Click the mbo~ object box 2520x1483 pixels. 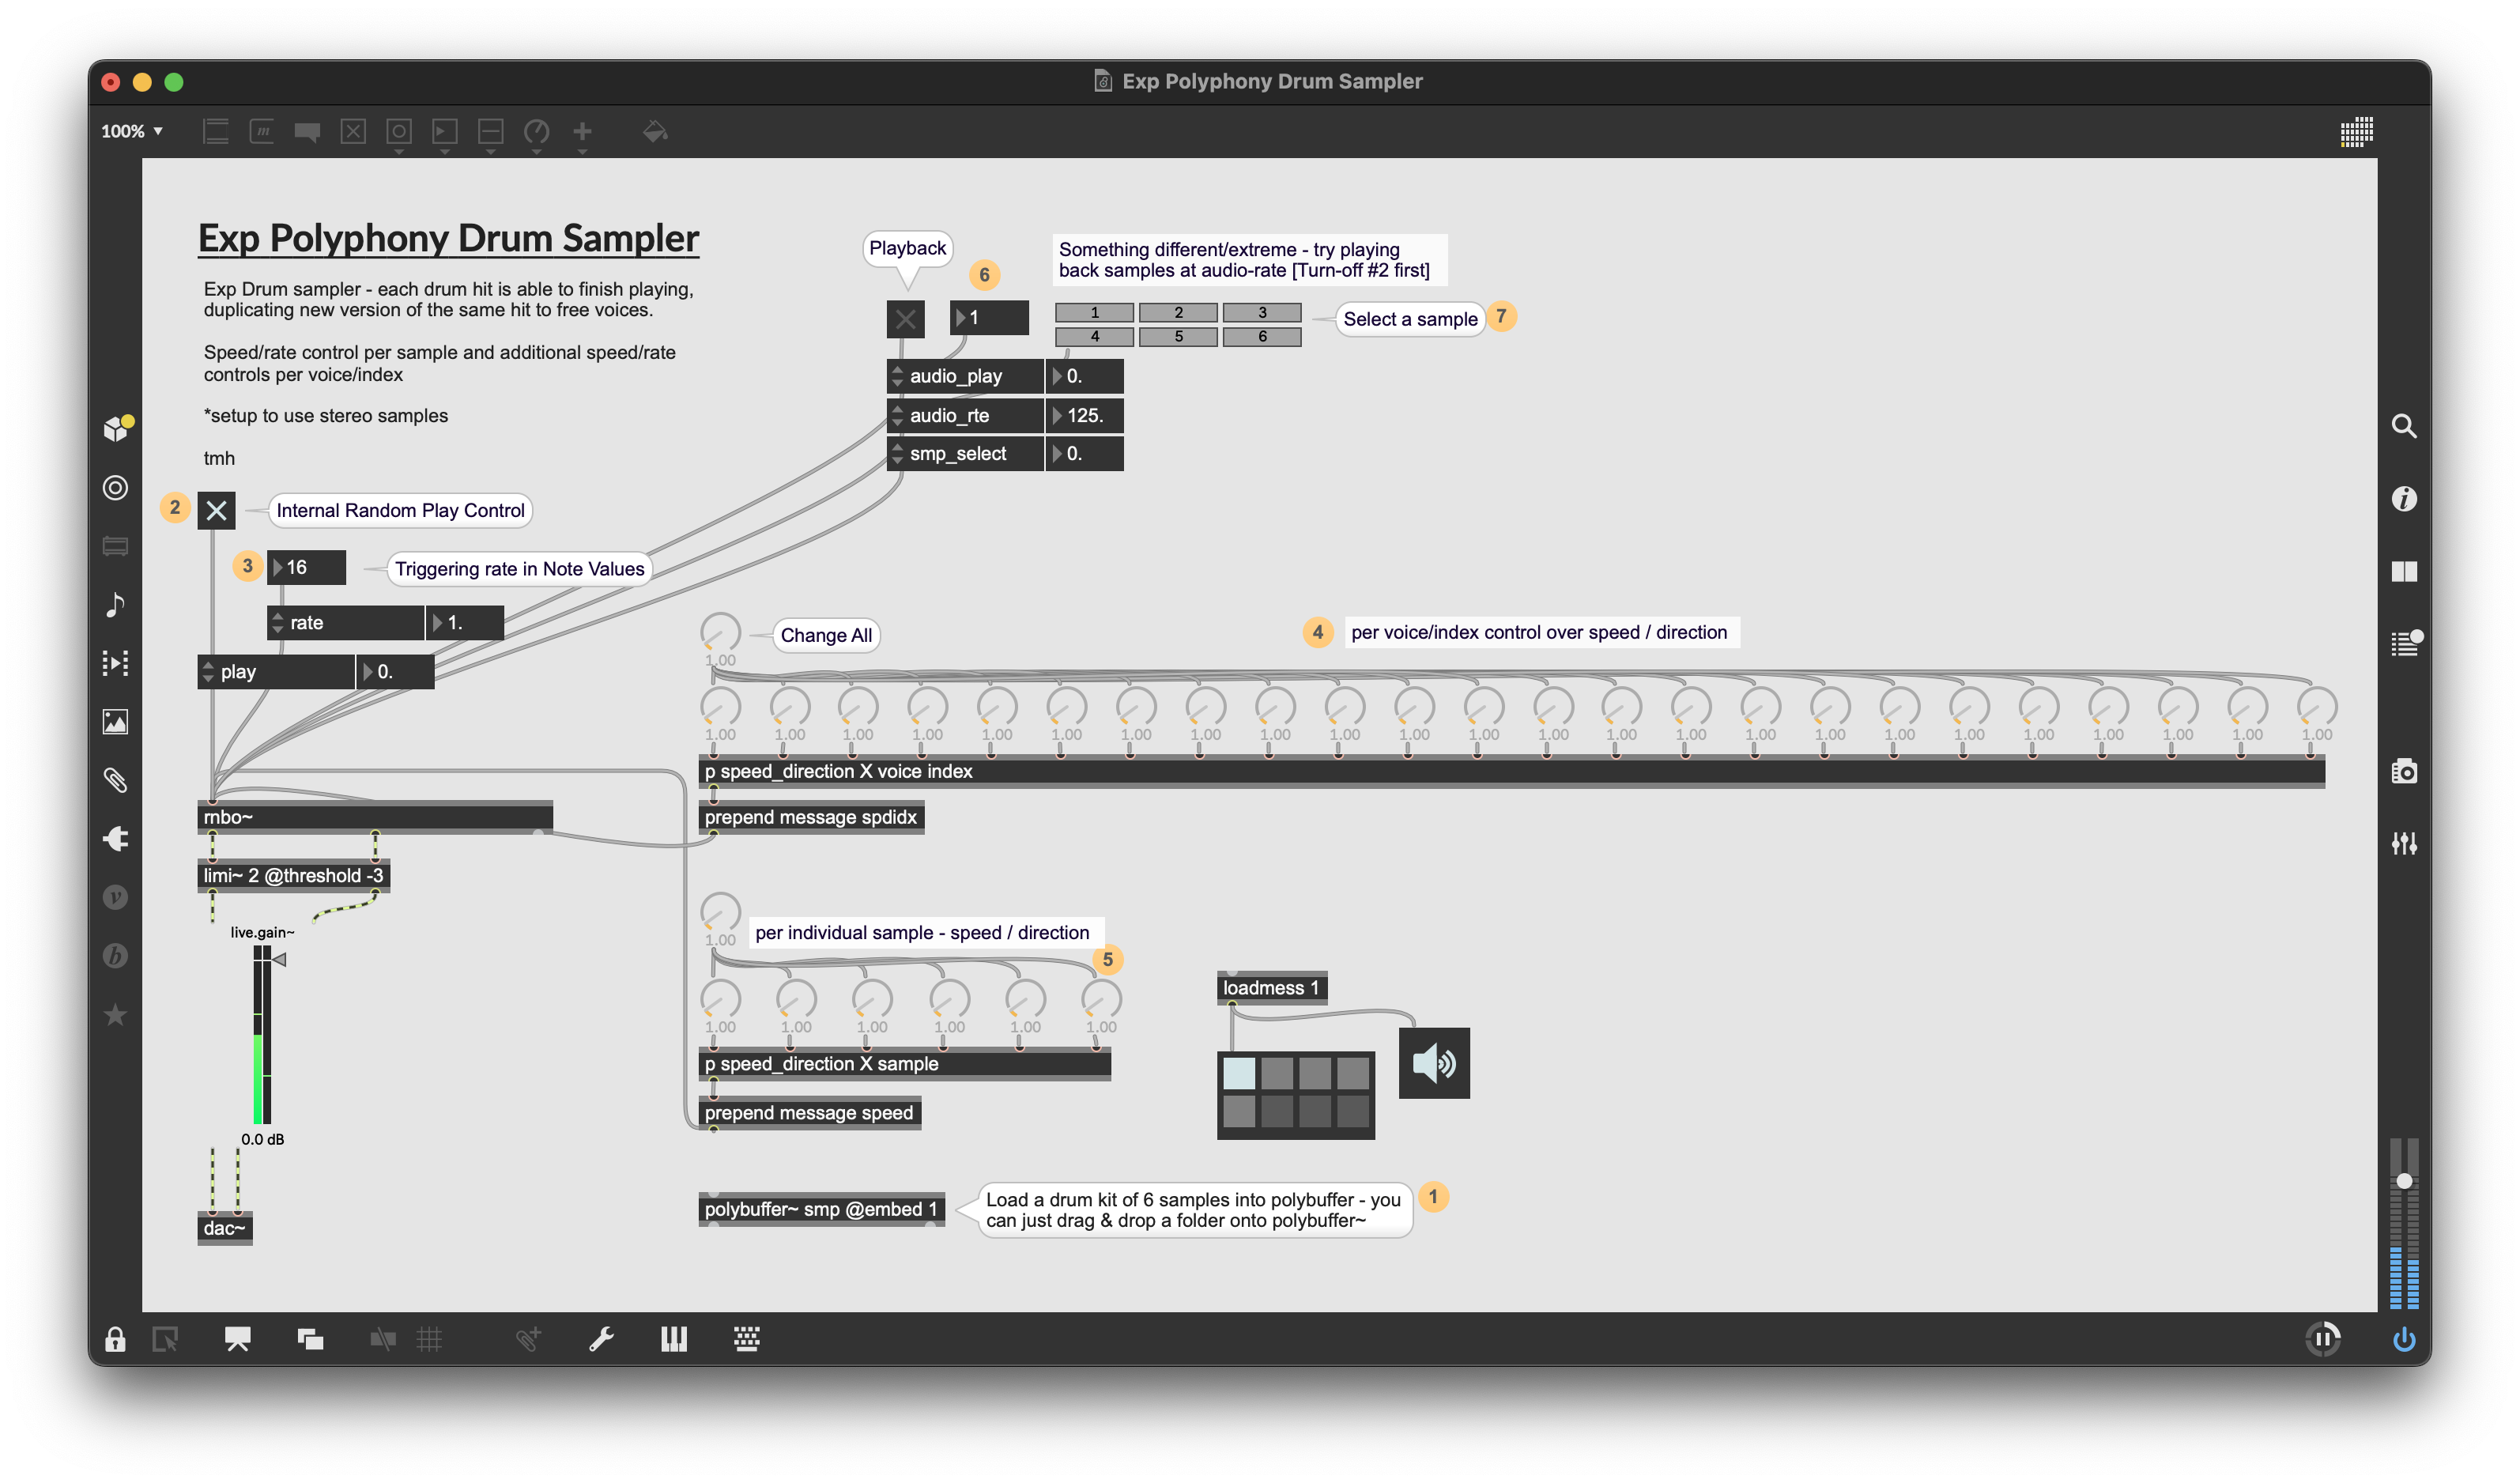(x=375, y=817)
